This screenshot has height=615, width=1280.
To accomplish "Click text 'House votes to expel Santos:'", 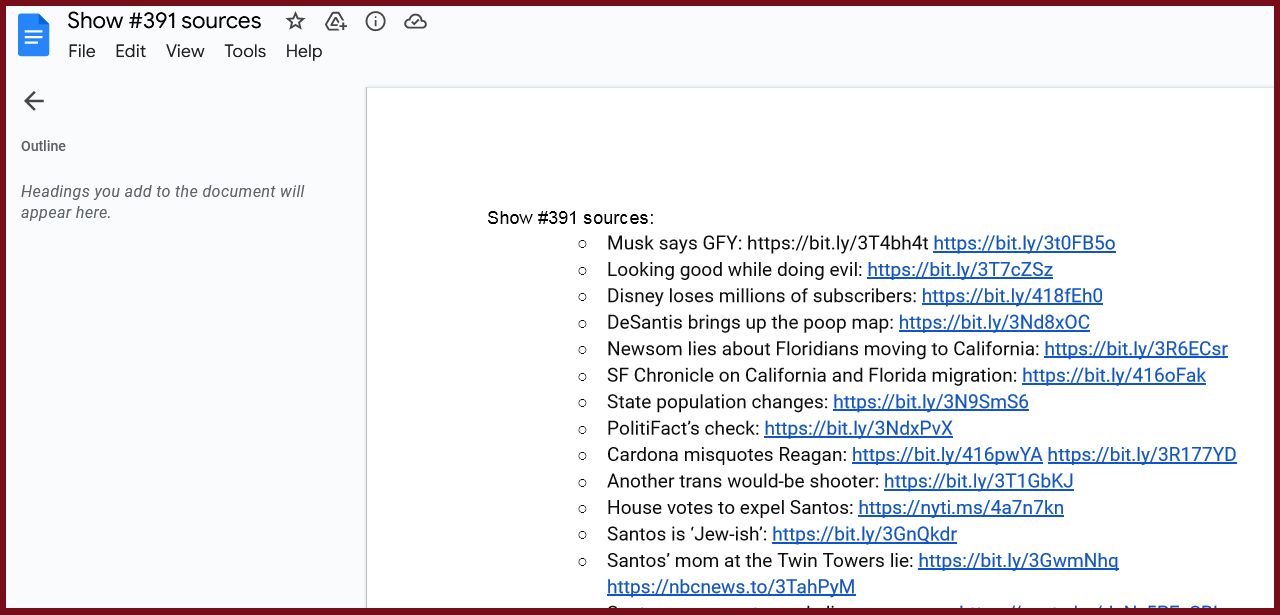I will coord(730,508).
